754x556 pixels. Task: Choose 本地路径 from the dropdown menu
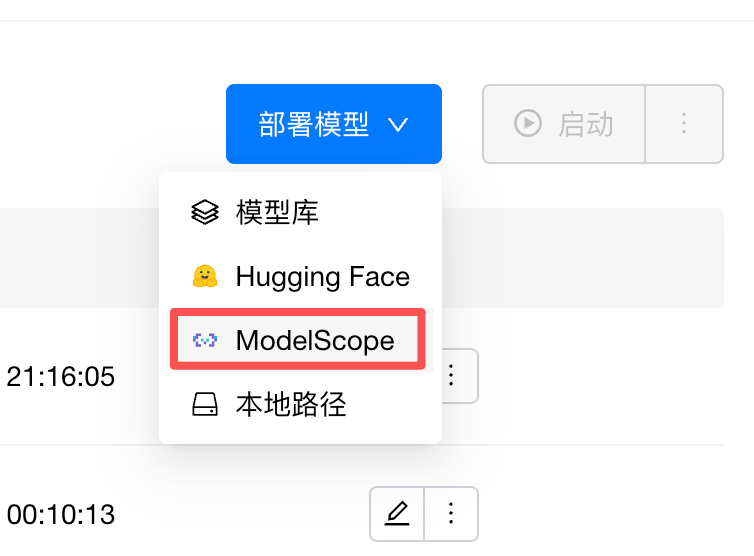290,404
